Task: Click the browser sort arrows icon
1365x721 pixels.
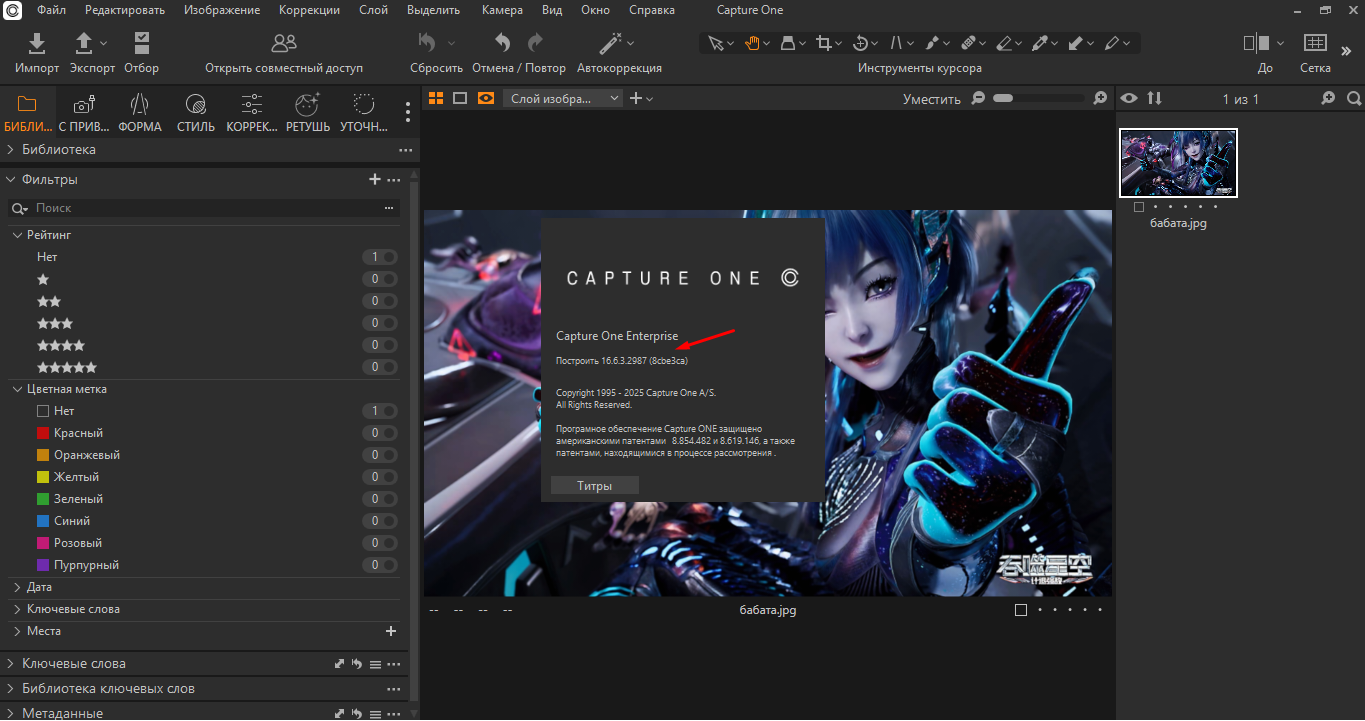Action: point(1155,98)
